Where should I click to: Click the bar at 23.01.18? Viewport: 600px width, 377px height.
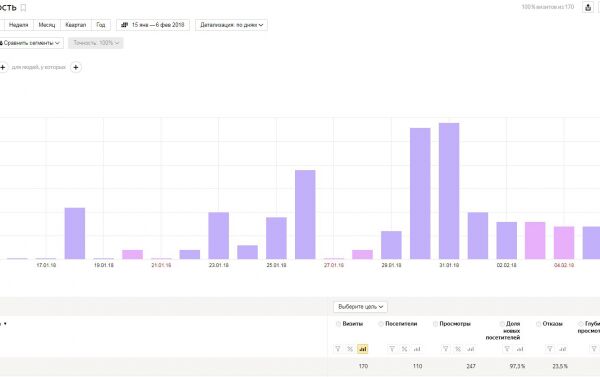coord(218,236)
